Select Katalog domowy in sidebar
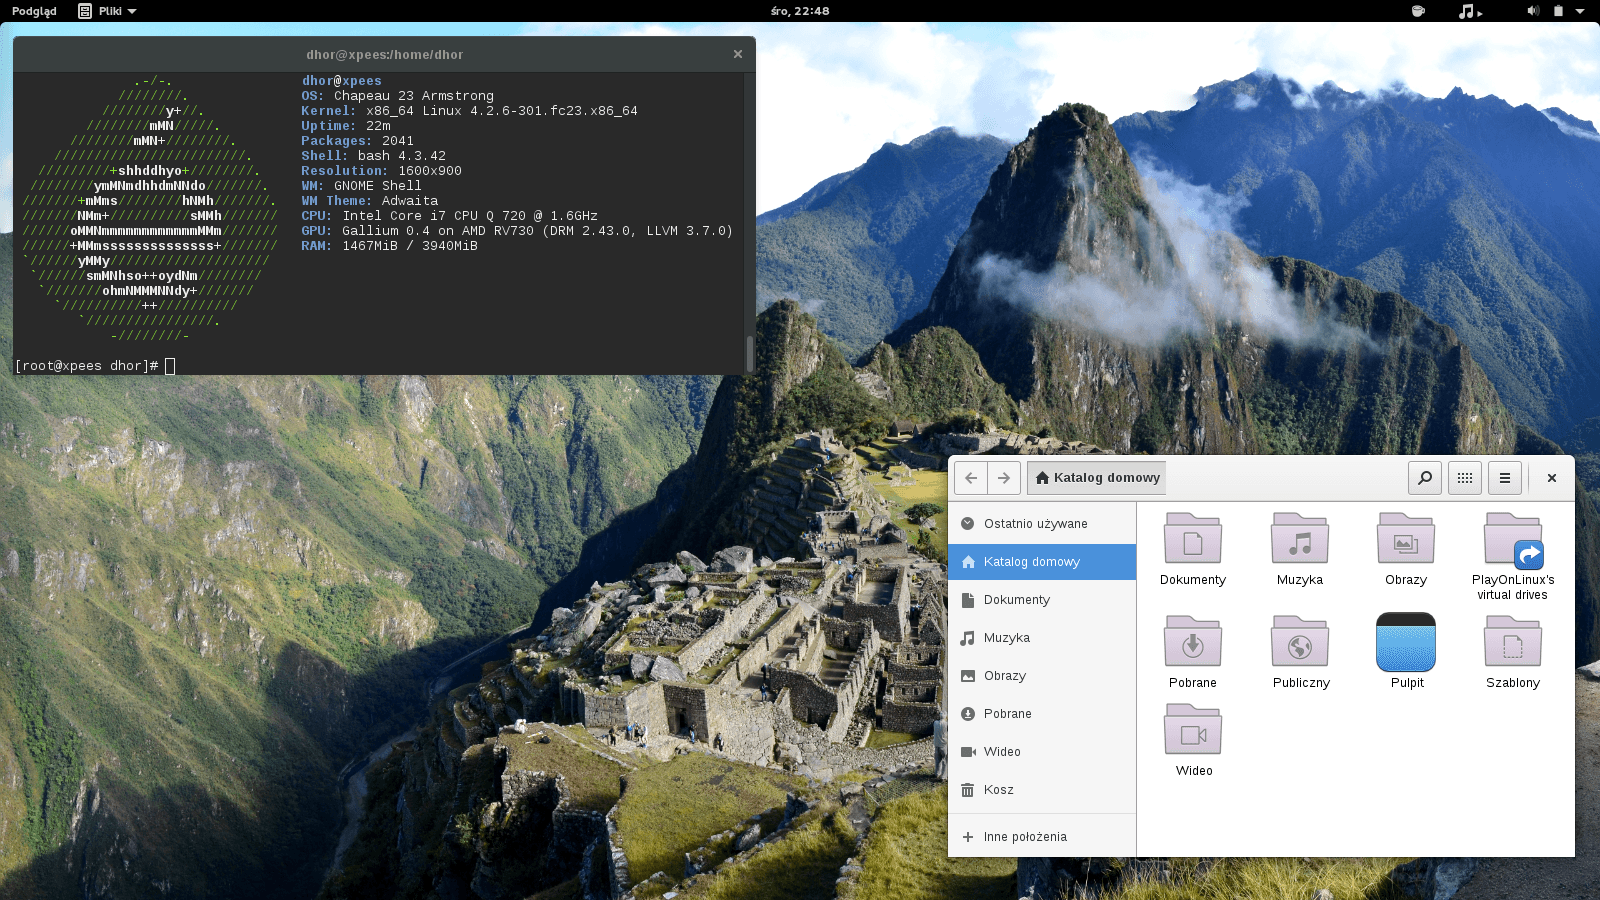 tap(1042, 562)
